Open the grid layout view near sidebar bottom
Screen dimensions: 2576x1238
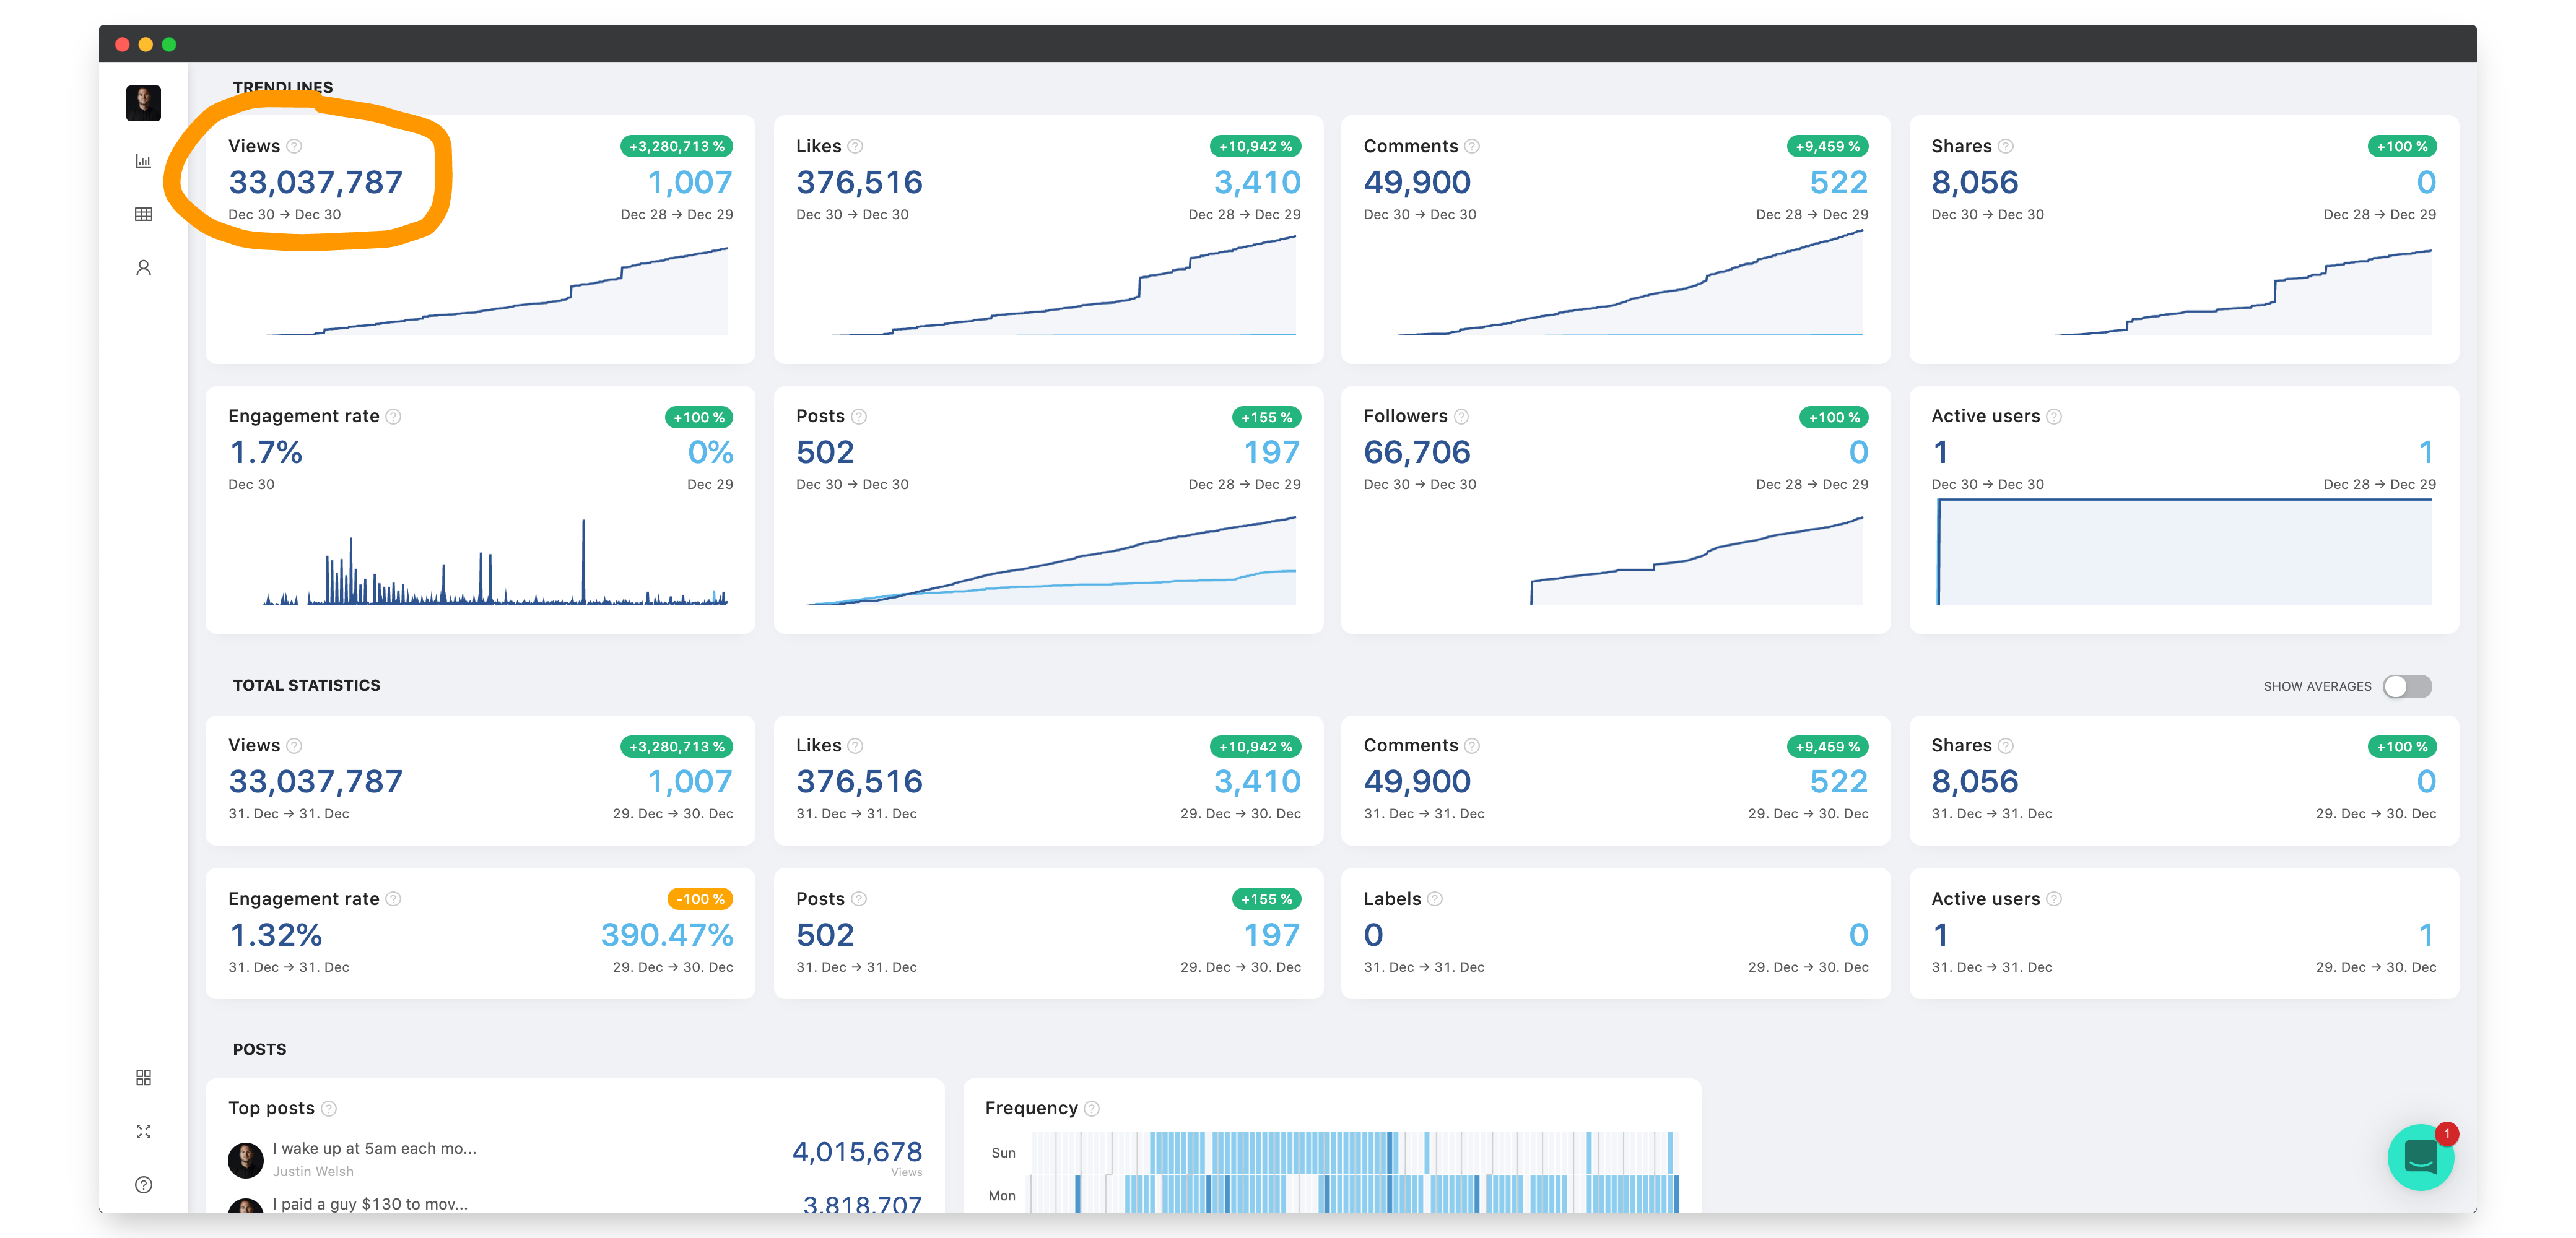(x=143, y=1077)
